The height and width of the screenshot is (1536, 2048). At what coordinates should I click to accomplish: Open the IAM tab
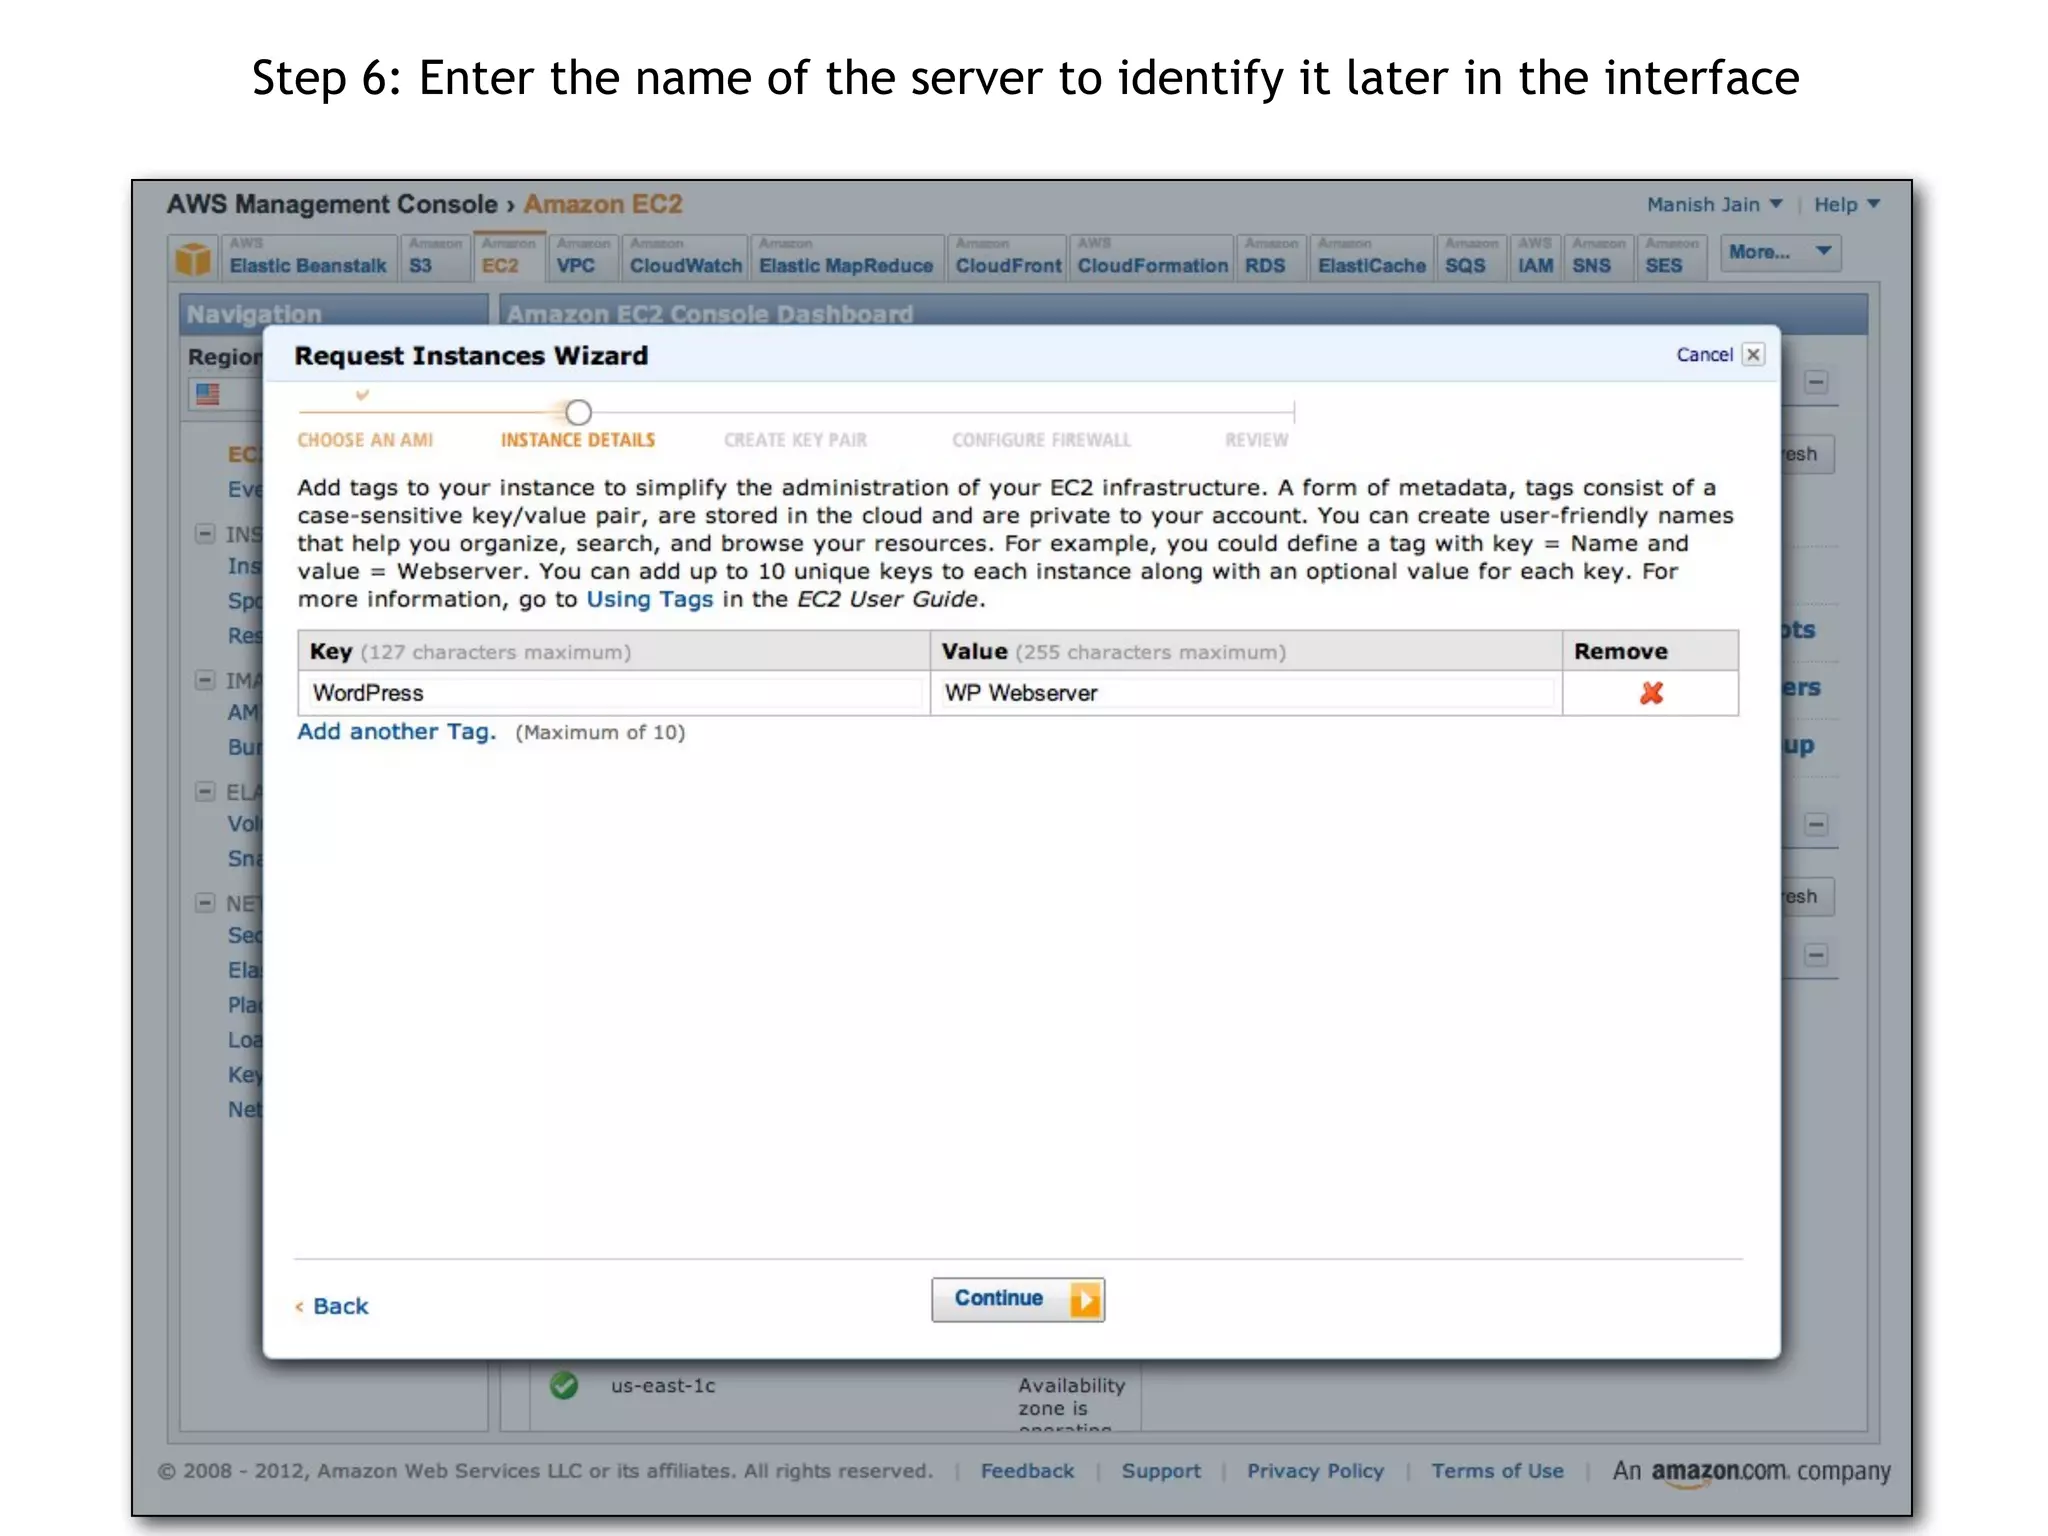[1535, 258]
